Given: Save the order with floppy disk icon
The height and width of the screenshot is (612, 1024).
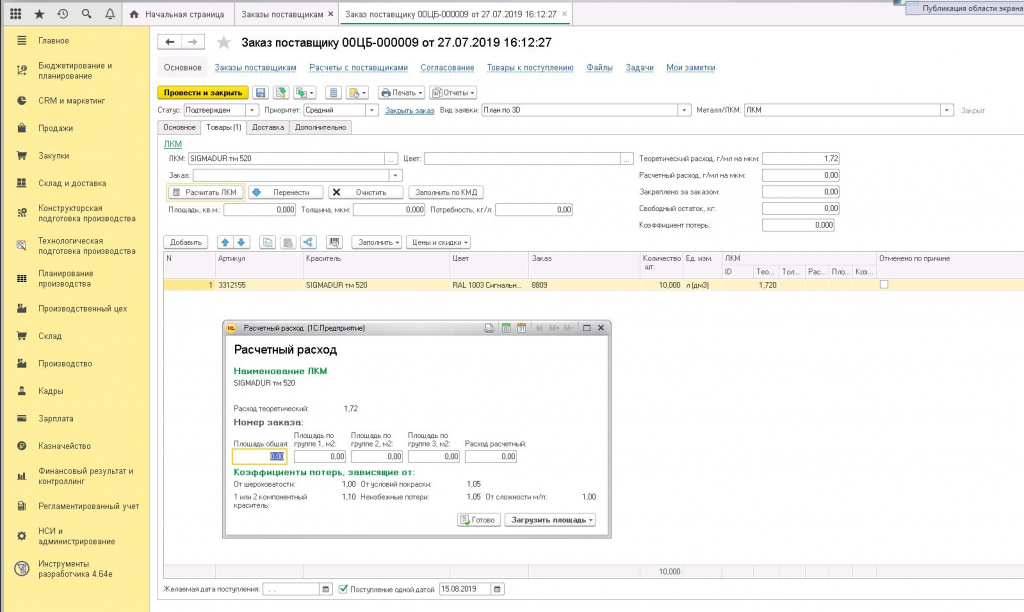Looking at the screenshot, I should [261, 93].
